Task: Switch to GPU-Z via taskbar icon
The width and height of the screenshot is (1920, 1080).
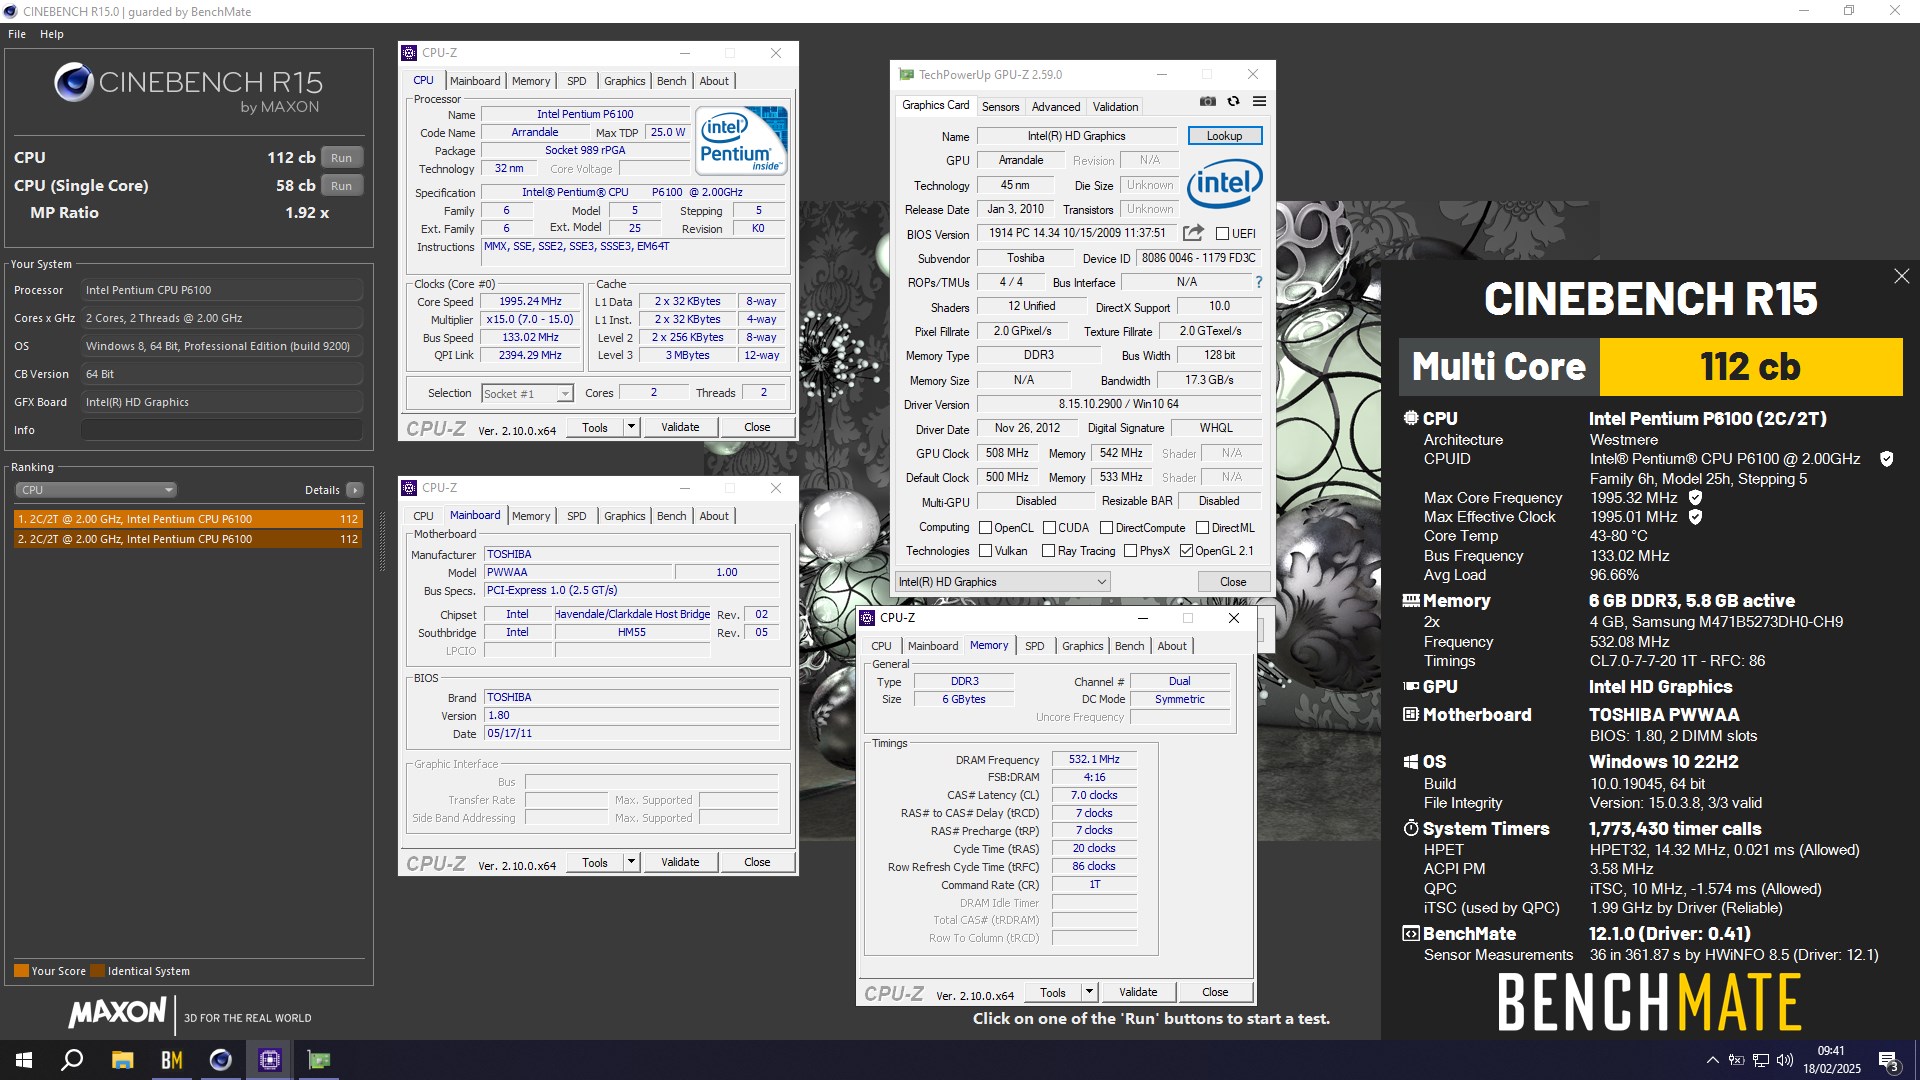Action: [x=318, y=1060]
